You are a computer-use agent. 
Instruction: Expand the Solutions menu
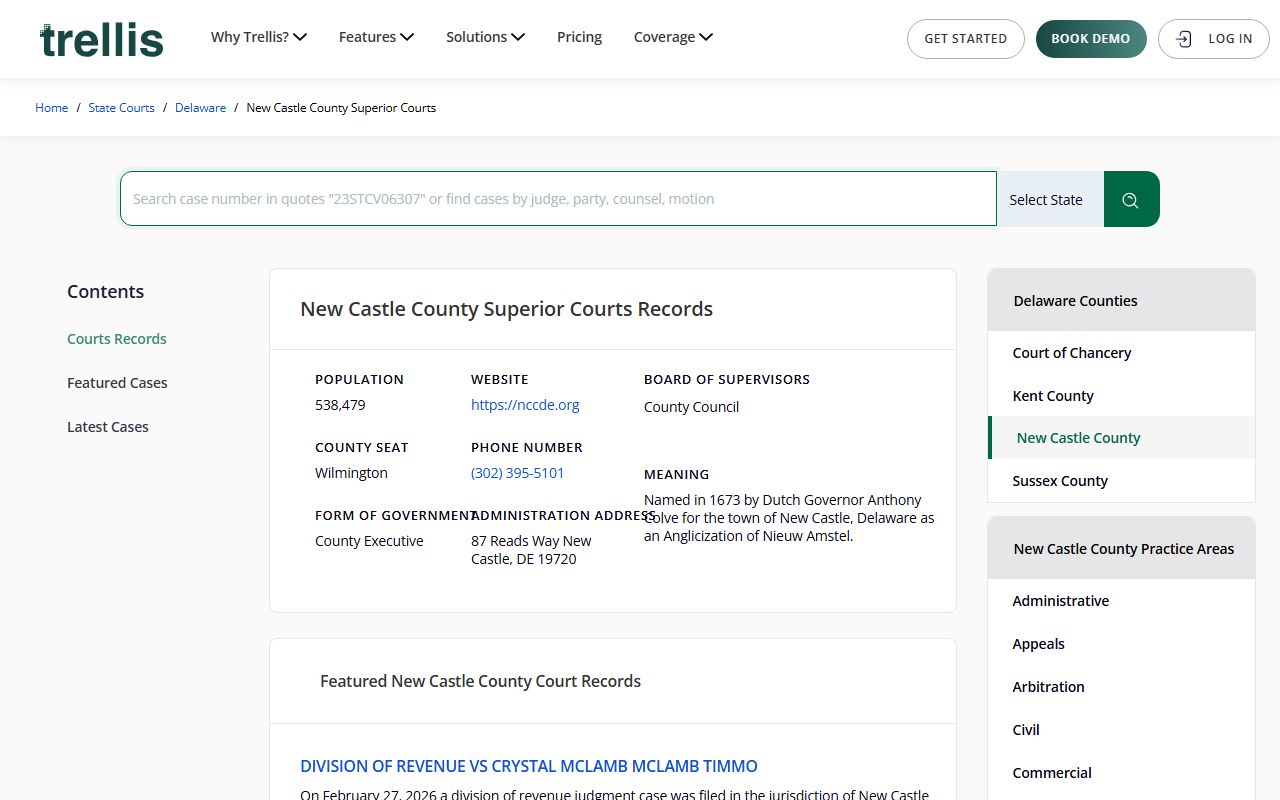[x=485, y=37]
